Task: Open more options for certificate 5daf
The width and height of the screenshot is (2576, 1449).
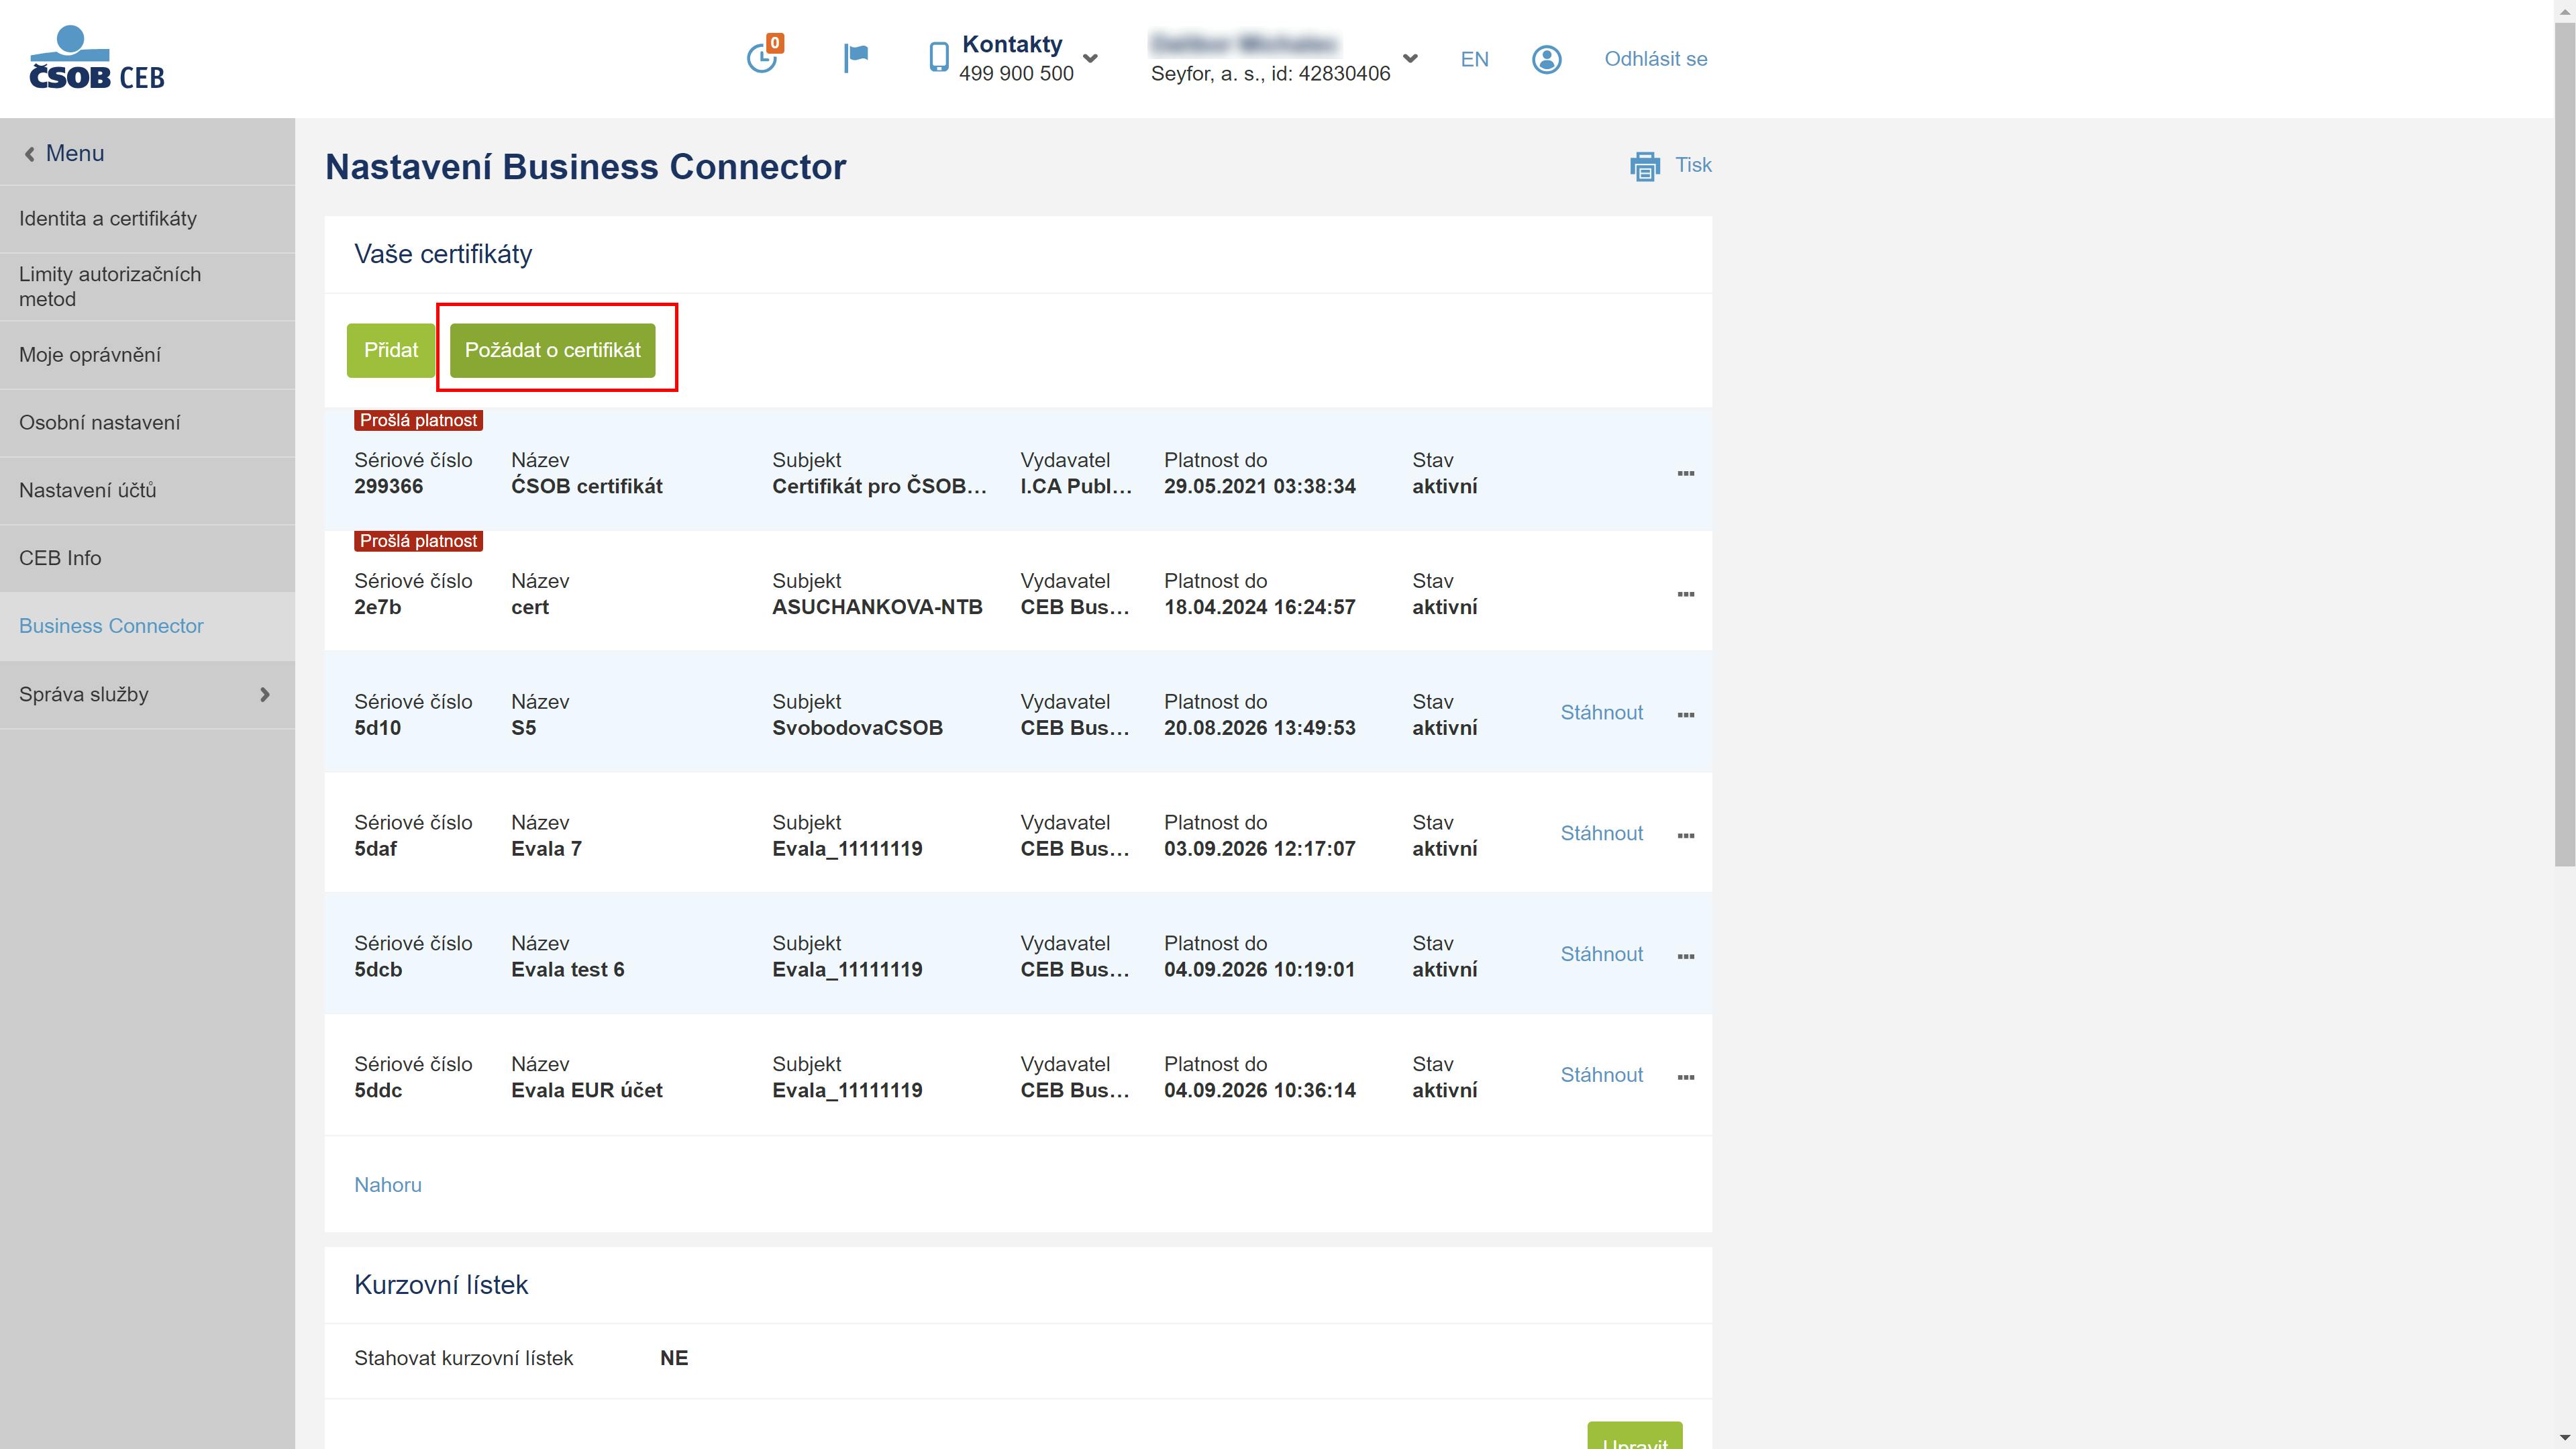Action: coord(1685,836)
